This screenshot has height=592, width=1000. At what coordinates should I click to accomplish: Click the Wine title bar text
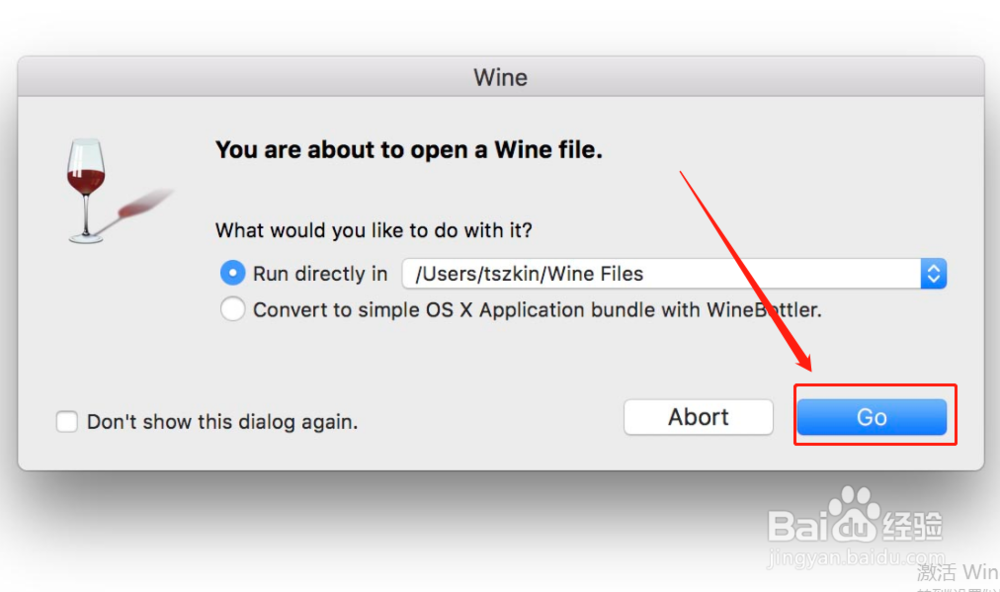(x=501, y=78)
